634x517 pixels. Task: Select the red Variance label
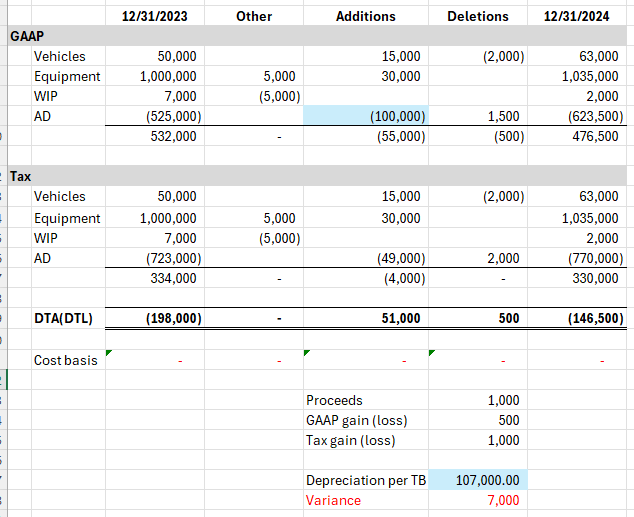(x=333, y=500)
